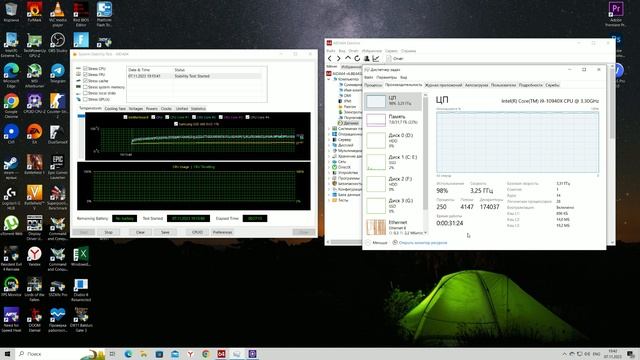Expand the Программы tree node
640x360 pixels.
pos(329,178)
